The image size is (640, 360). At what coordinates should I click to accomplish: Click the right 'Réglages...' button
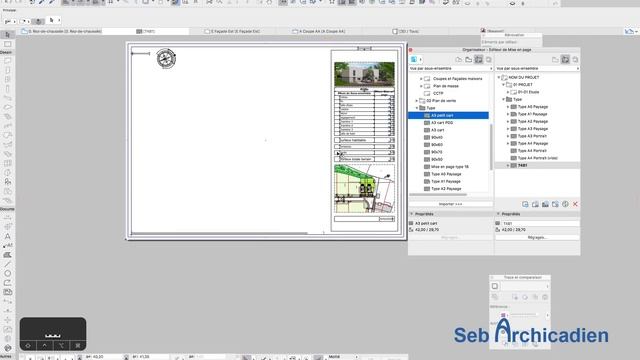pyautogui.click(x=537, y=237)
